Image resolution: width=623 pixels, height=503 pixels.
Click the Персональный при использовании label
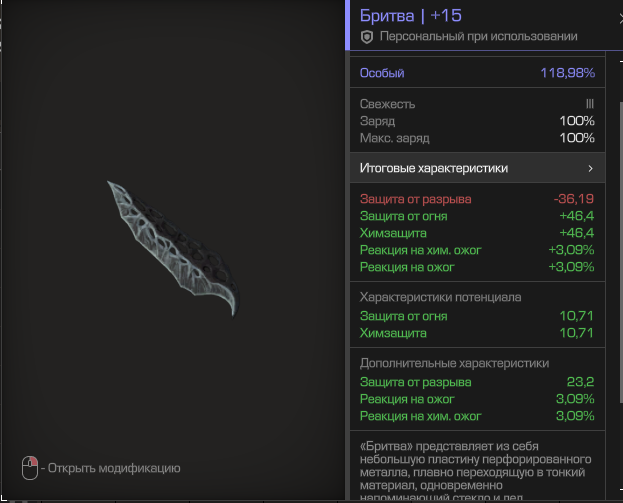(479, 36)
